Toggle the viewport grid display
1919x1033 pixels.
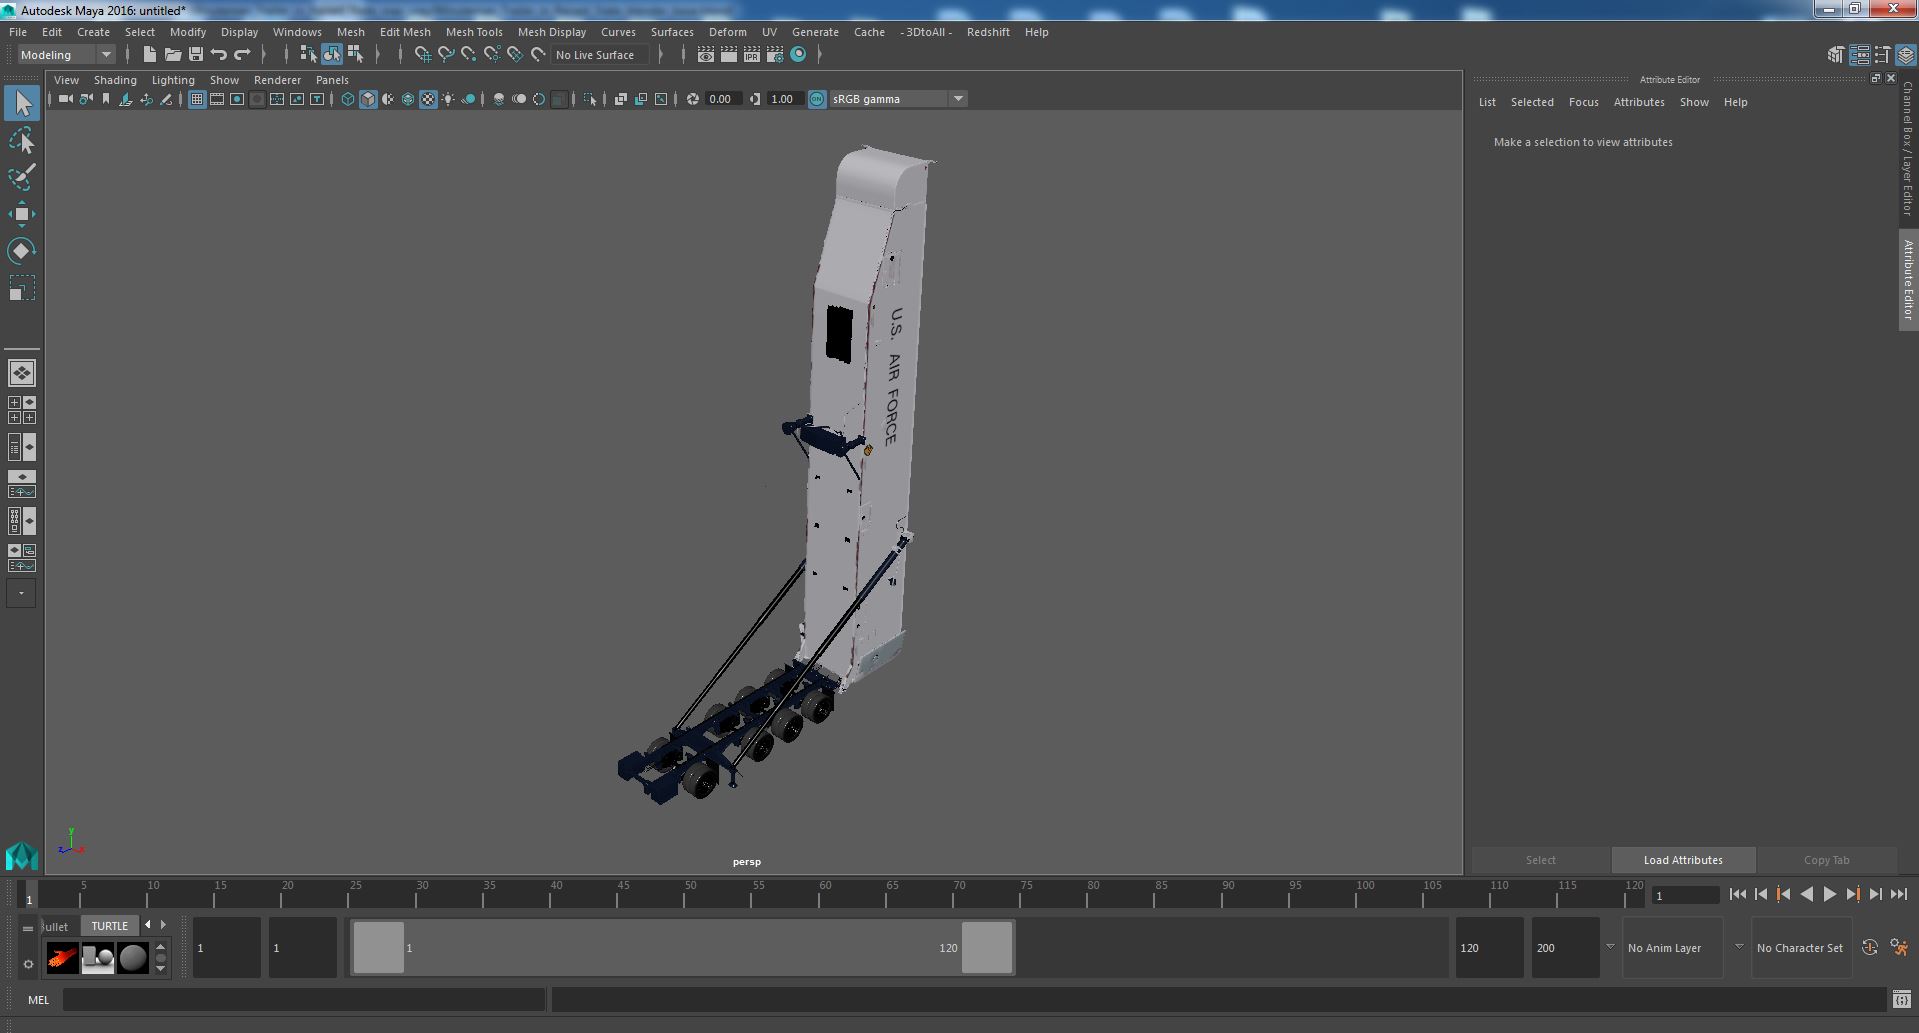point(197,99)
